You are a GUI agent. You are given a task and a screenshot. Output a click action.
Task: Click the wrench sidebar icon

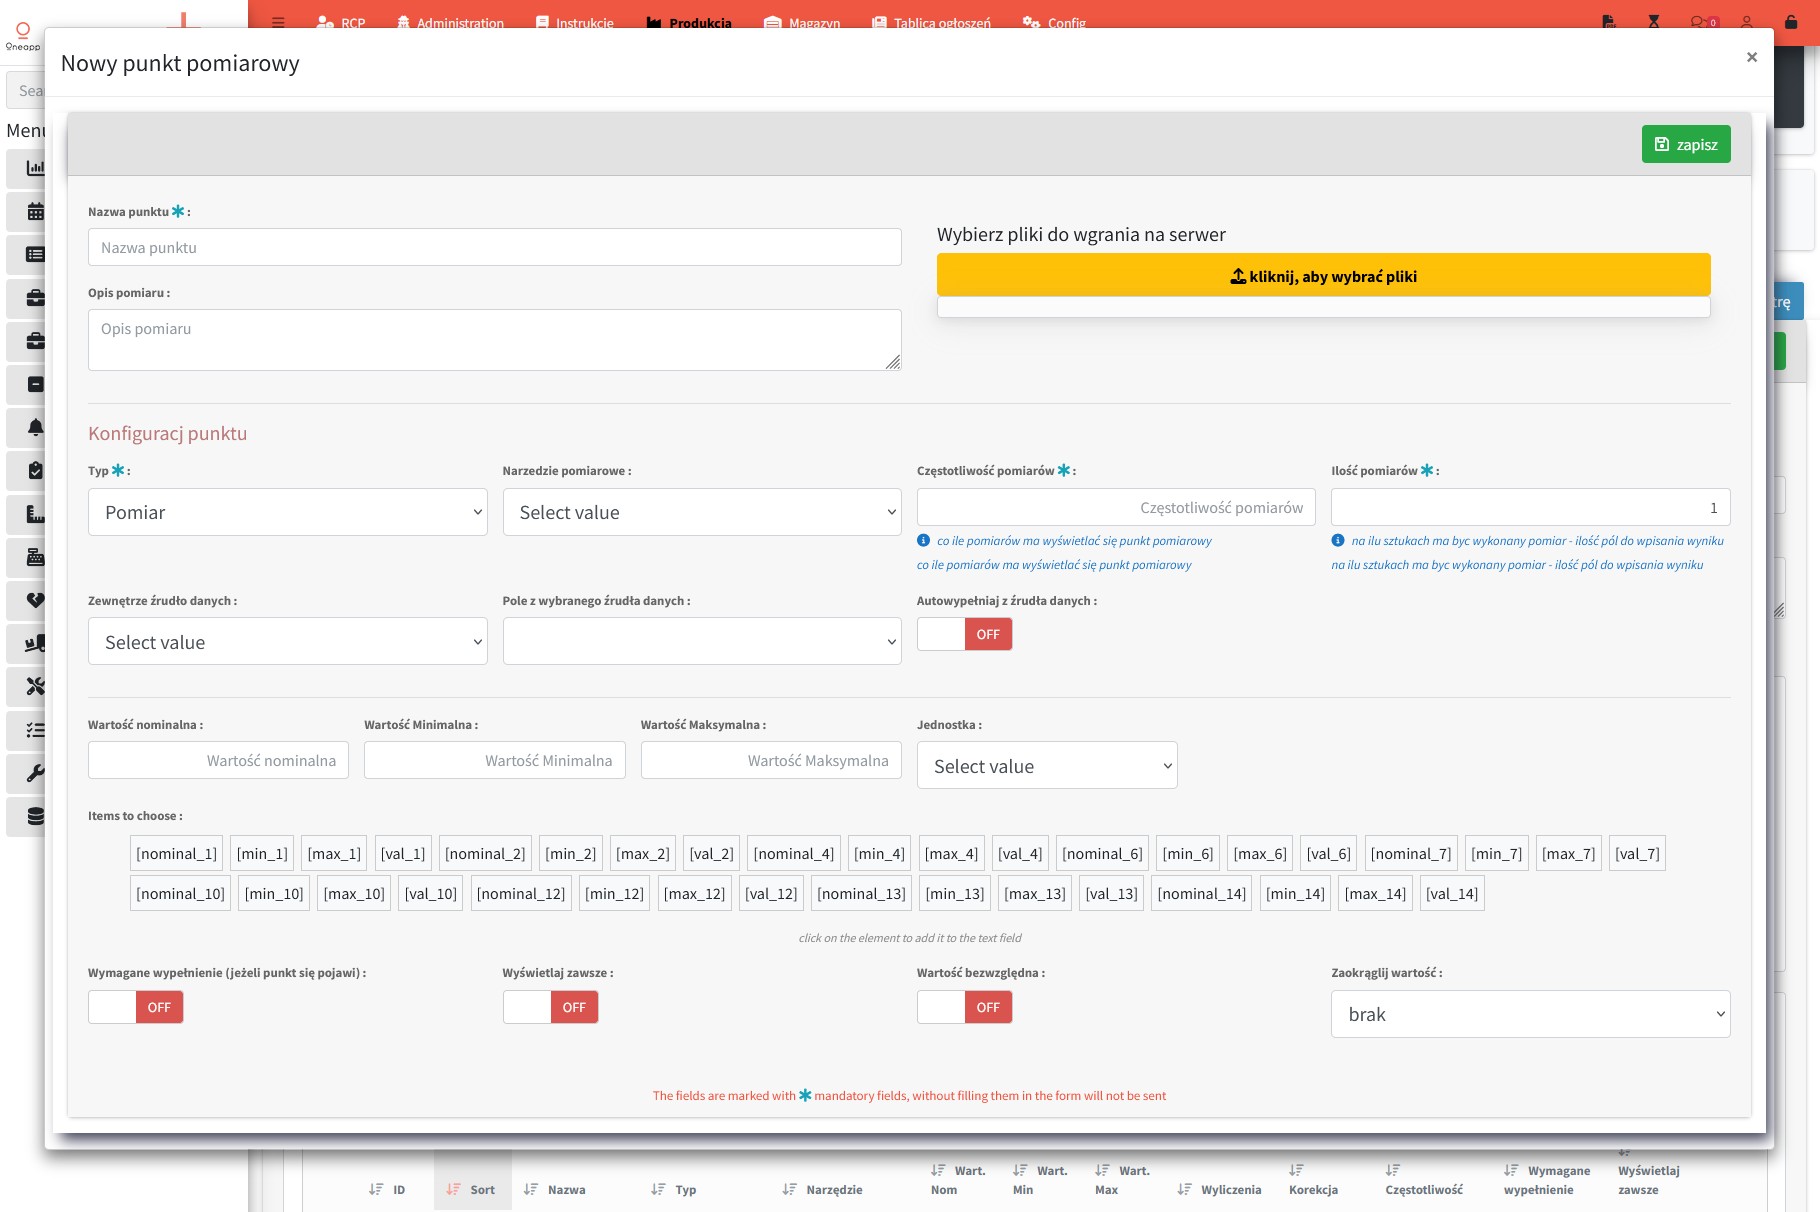click(x=35, y=773)
